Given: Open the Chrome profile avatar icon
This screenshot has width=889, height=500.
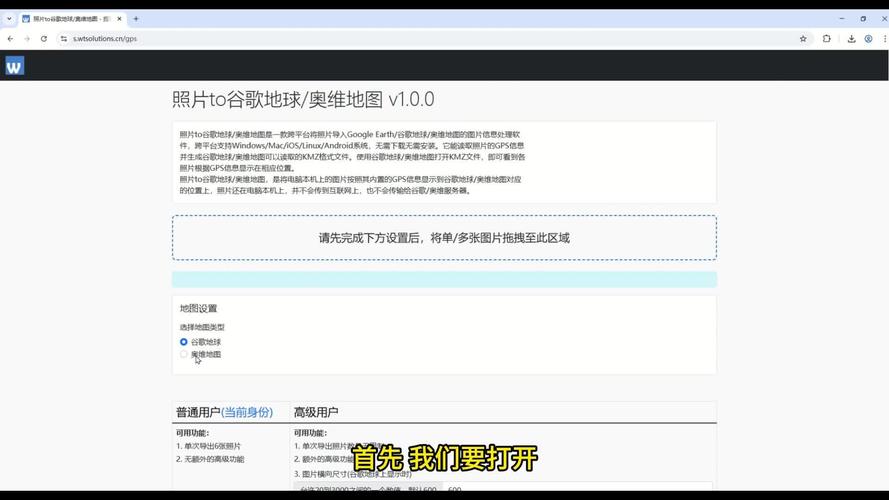Looking at the screenshot, I should 869,39.
